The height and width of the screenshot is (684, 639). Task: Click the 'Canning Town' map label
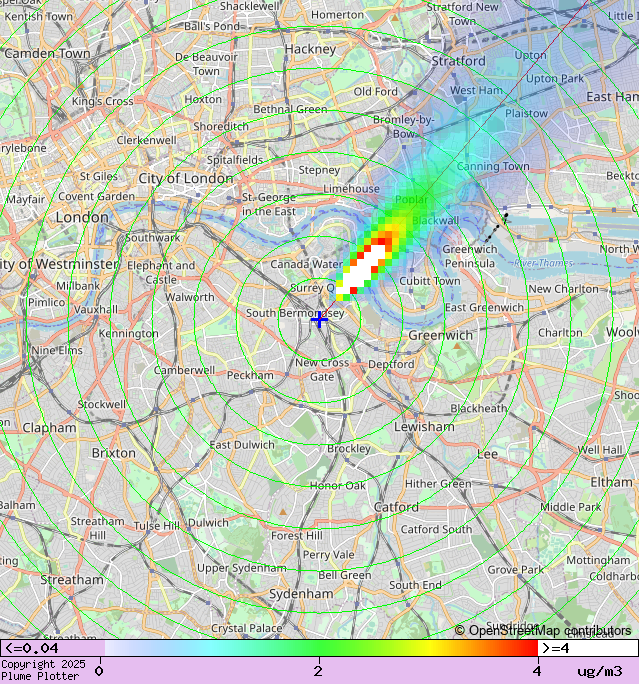(x=493, y=166)
